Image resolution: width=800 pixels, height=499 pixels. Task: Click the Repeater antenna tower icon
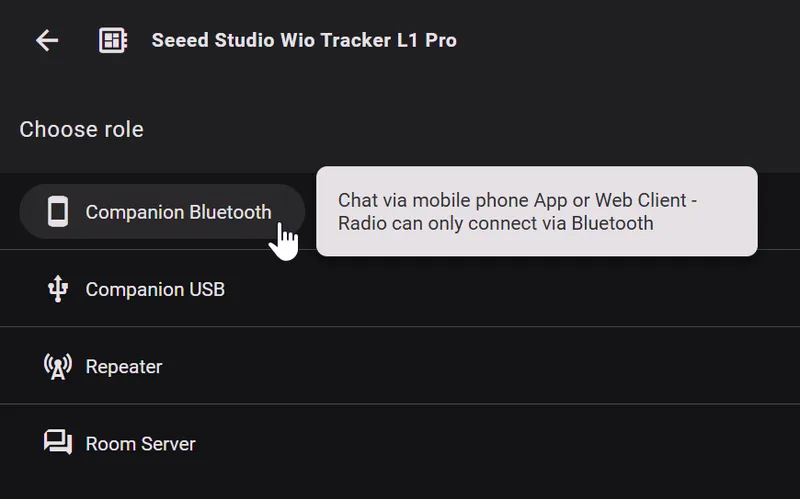58,366
